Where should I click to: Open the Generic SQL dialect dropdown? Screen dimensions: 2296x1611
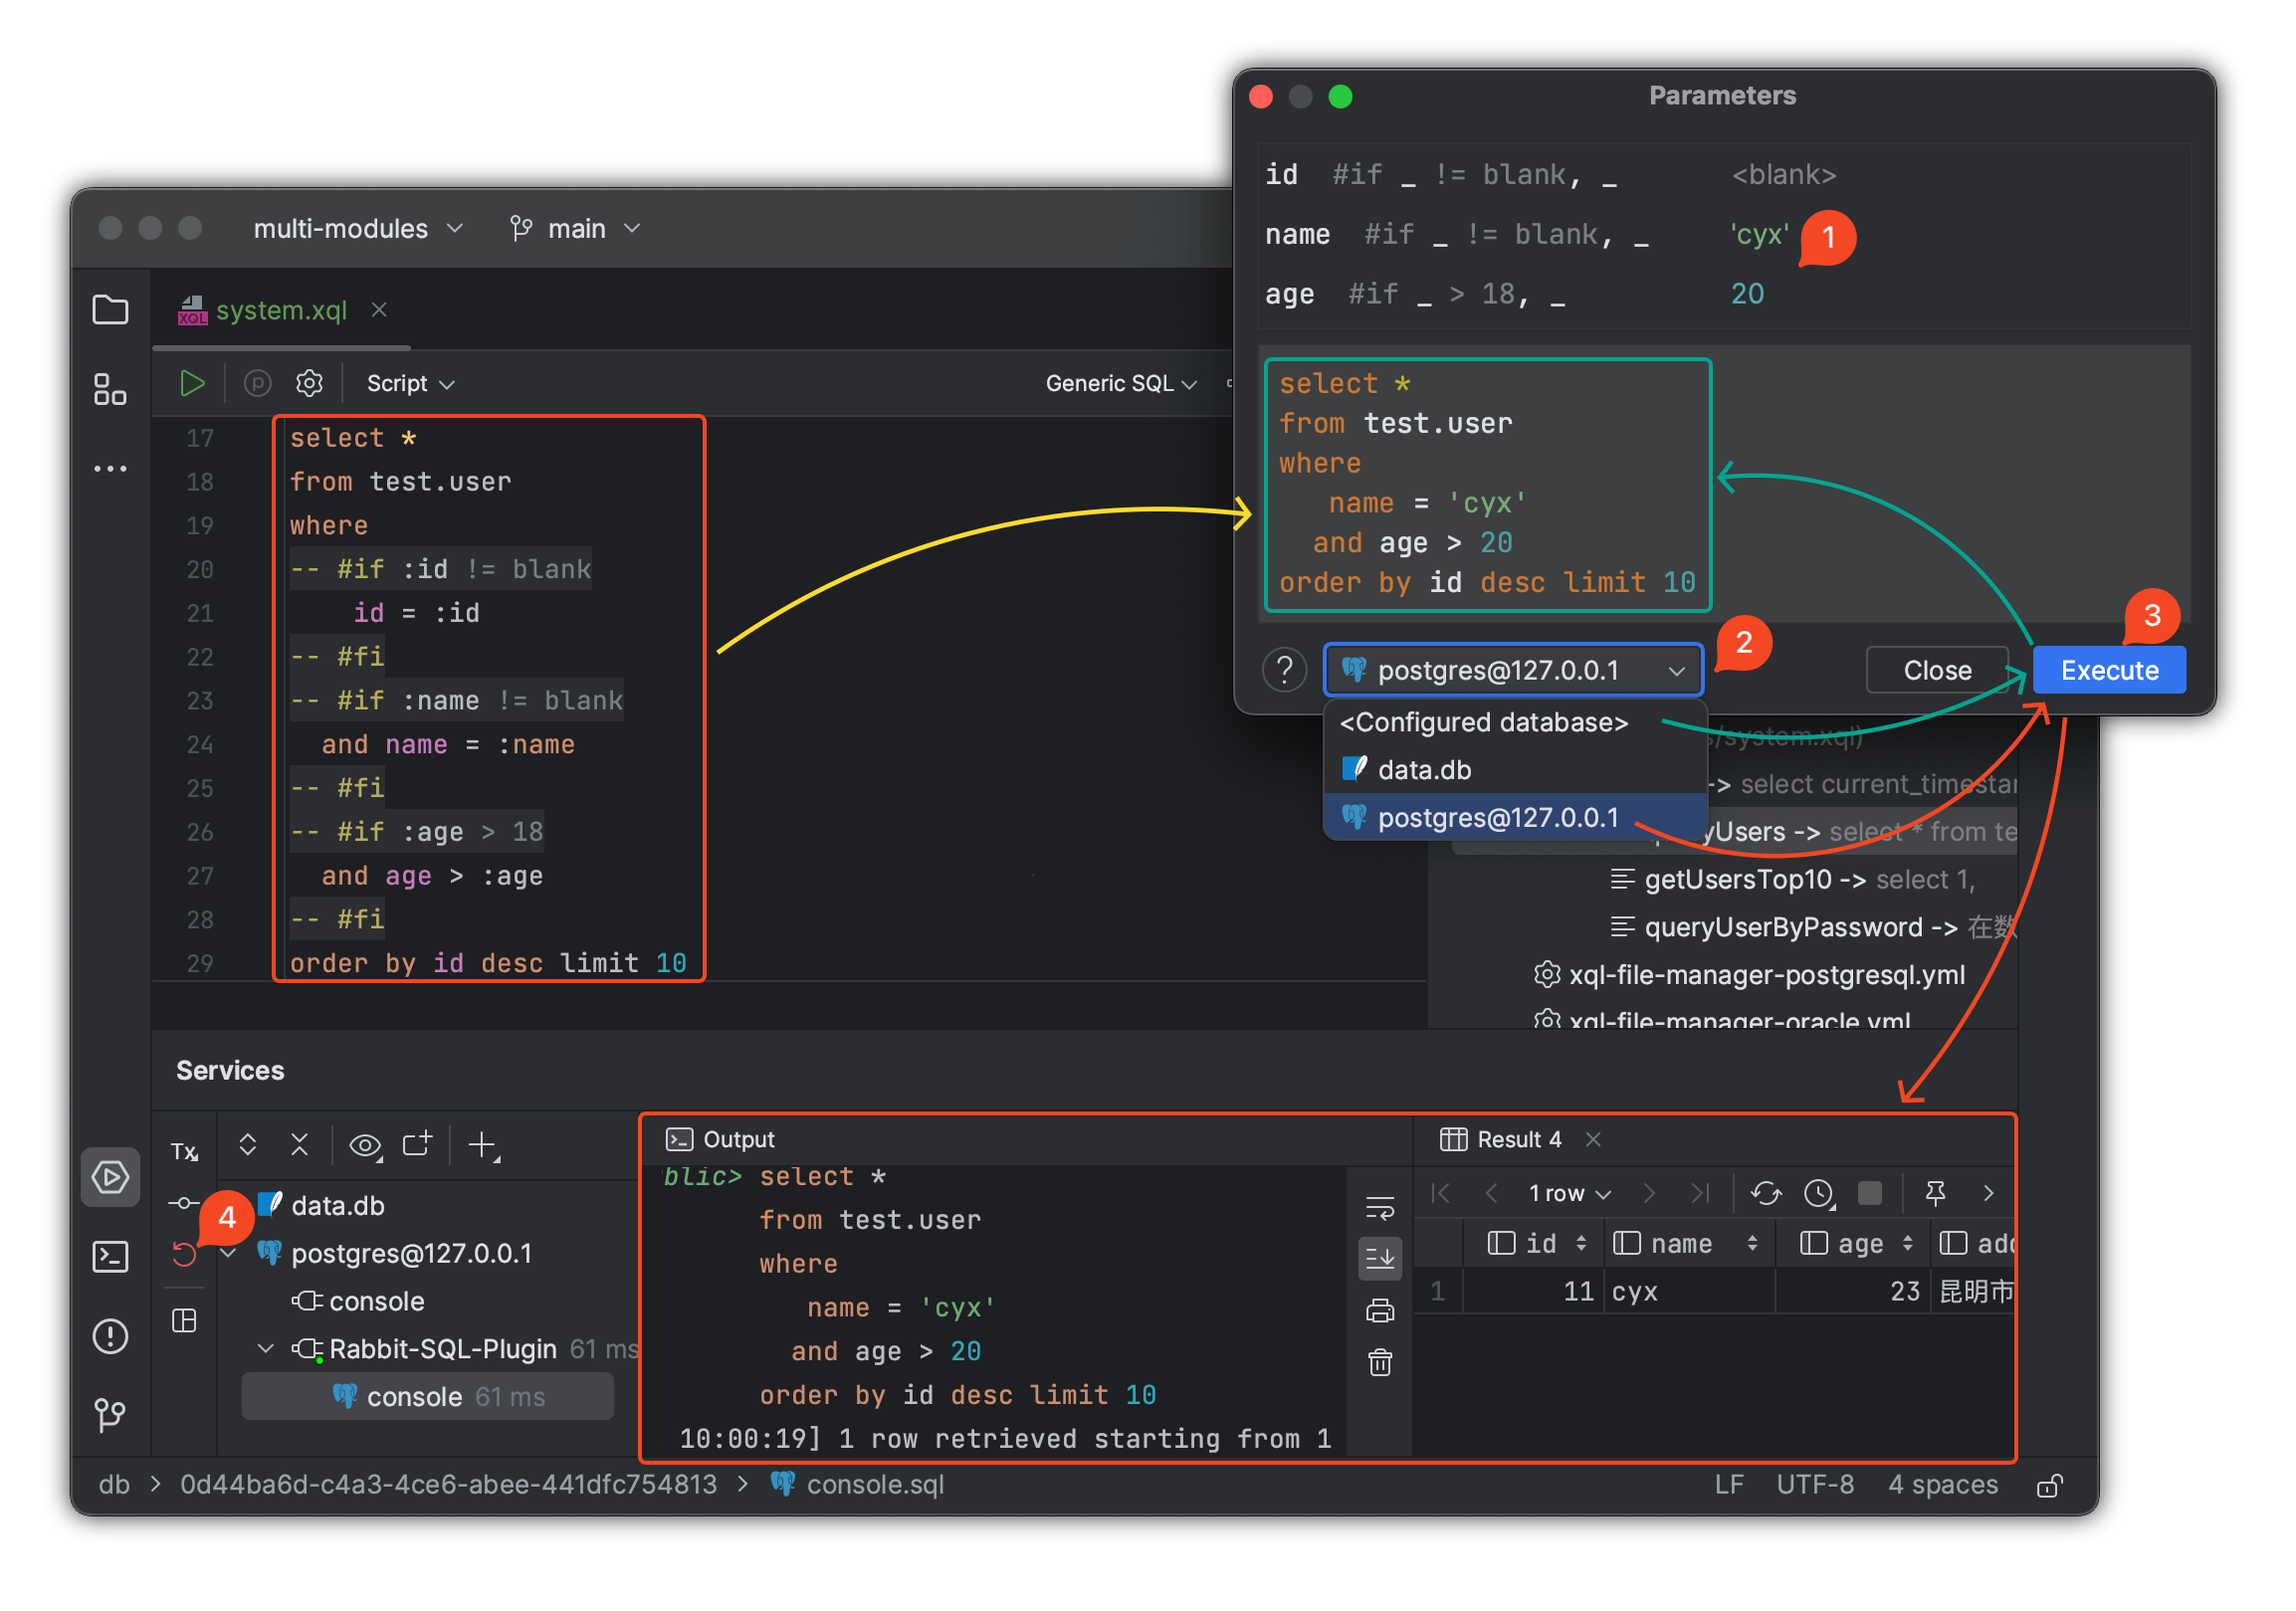coord(1121,383)
